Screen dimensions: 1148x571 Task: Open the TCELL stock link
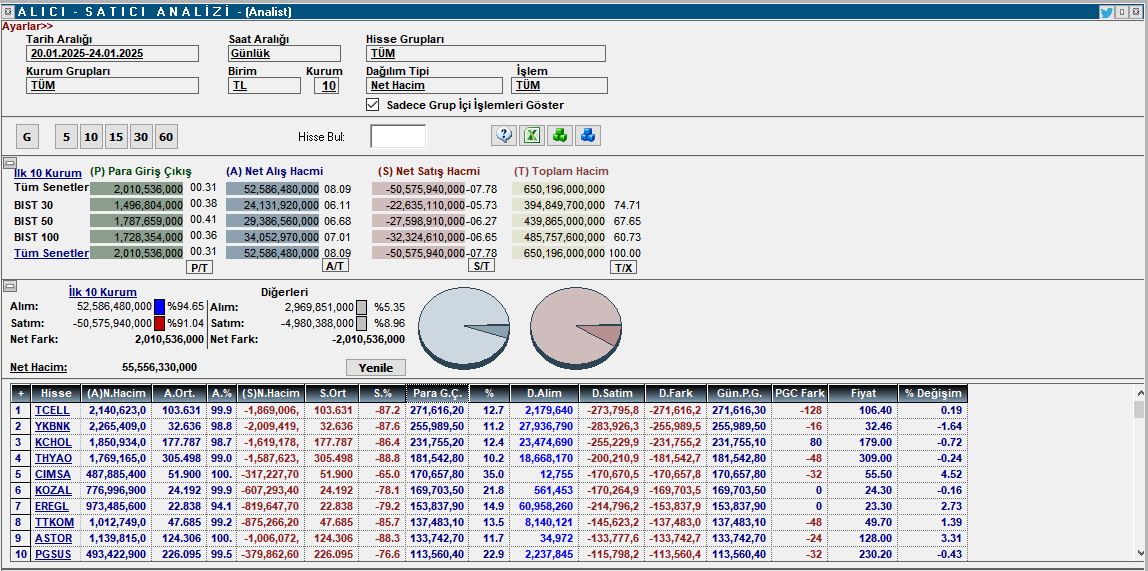[53, 410]
